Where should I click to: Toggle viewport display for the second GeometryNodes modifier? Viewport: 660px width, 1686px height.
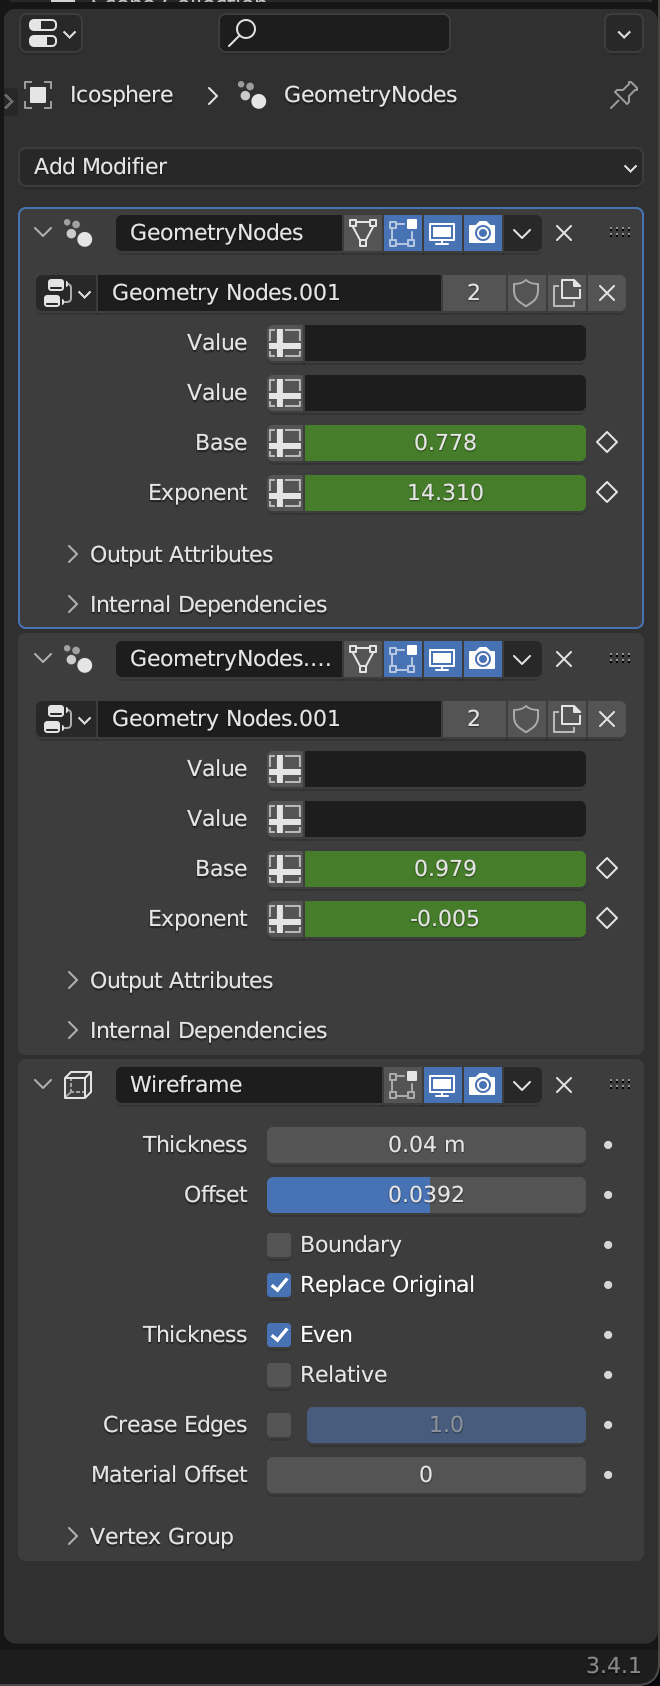(442, 659)
